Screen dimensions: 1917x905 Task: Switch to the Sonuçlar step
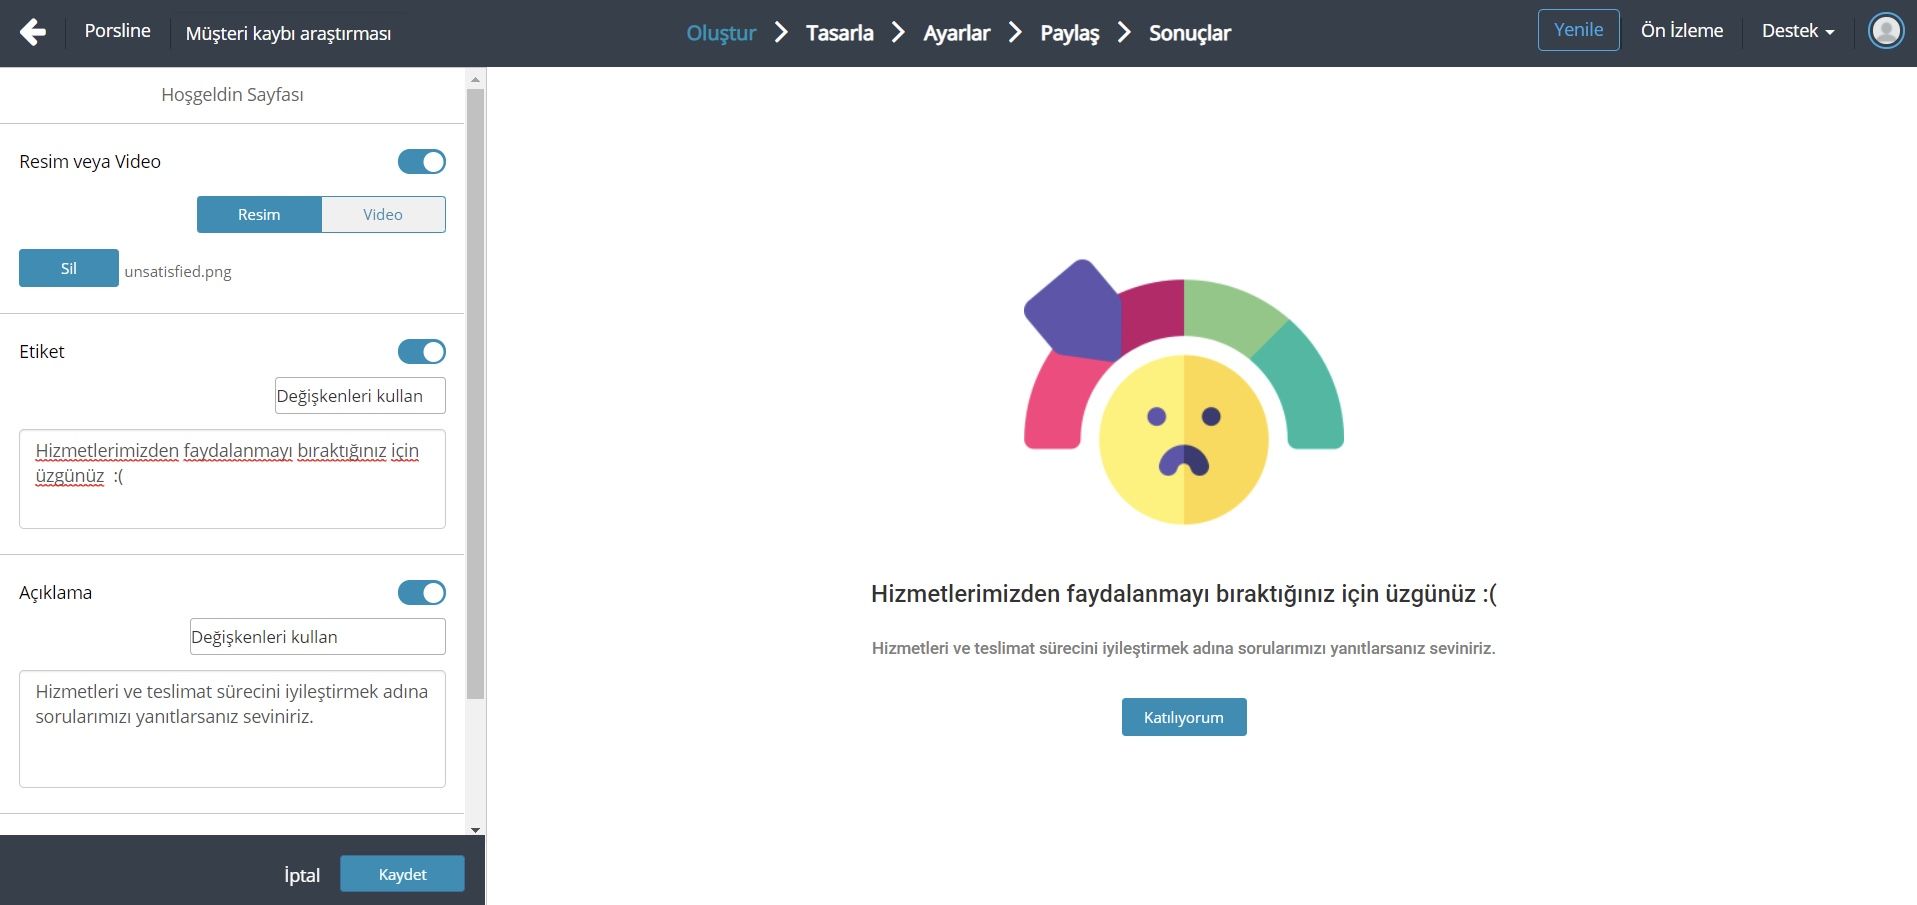[x=1190, y=33]
